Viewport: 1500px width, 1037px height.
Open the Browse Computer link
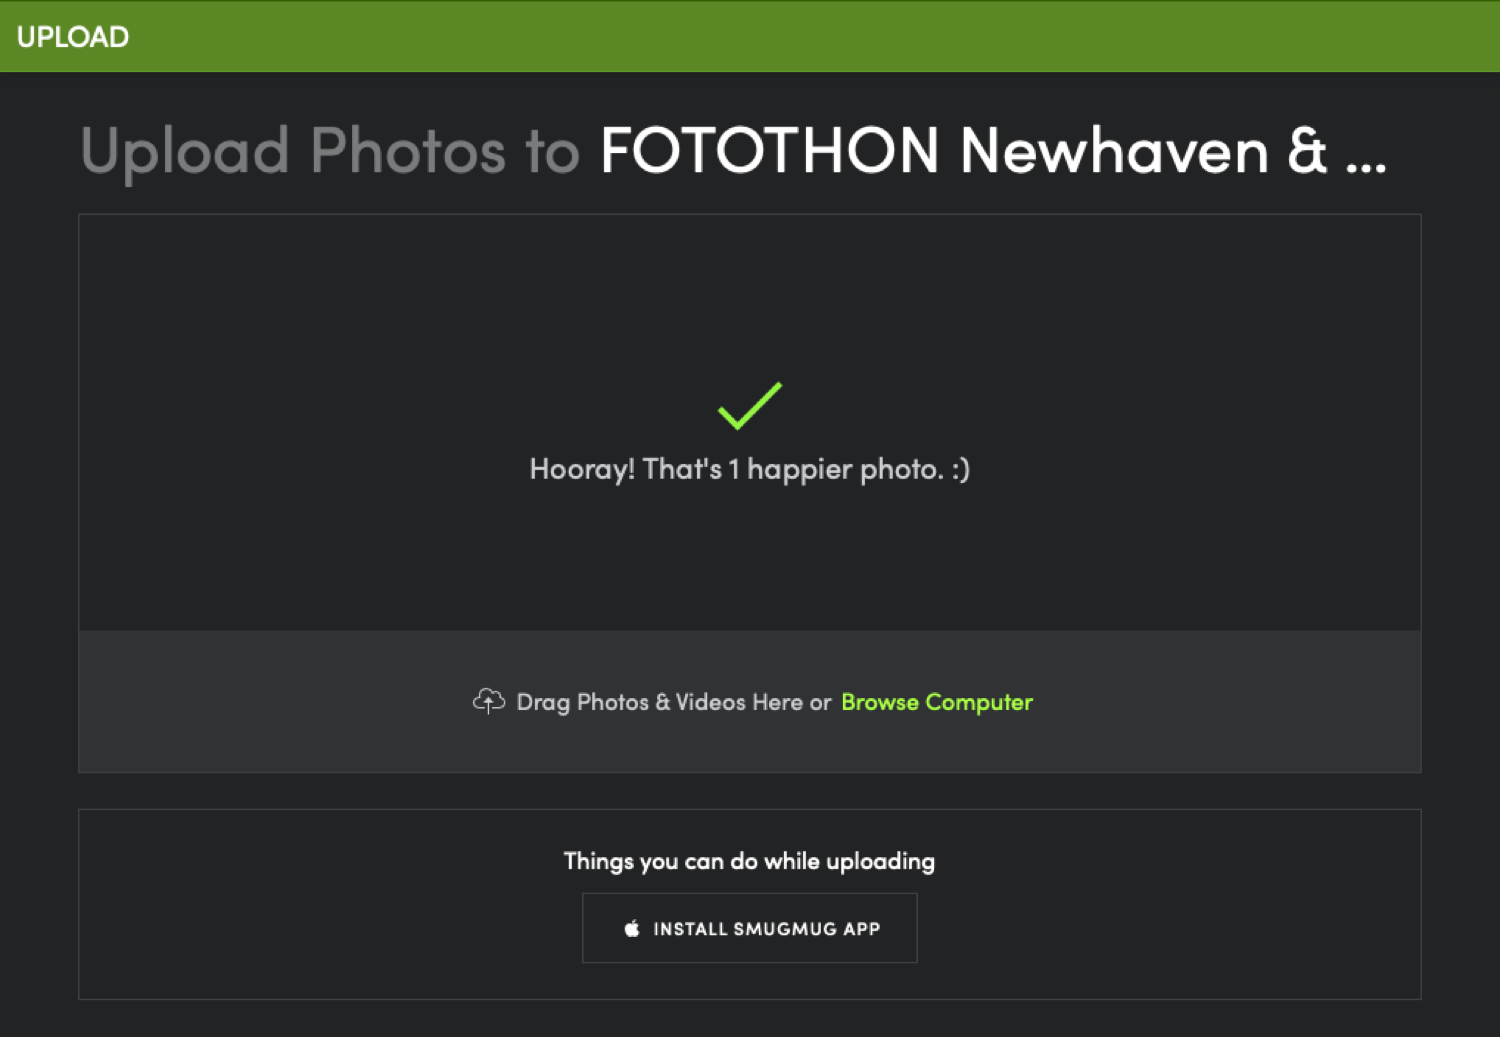coord(936,702)
